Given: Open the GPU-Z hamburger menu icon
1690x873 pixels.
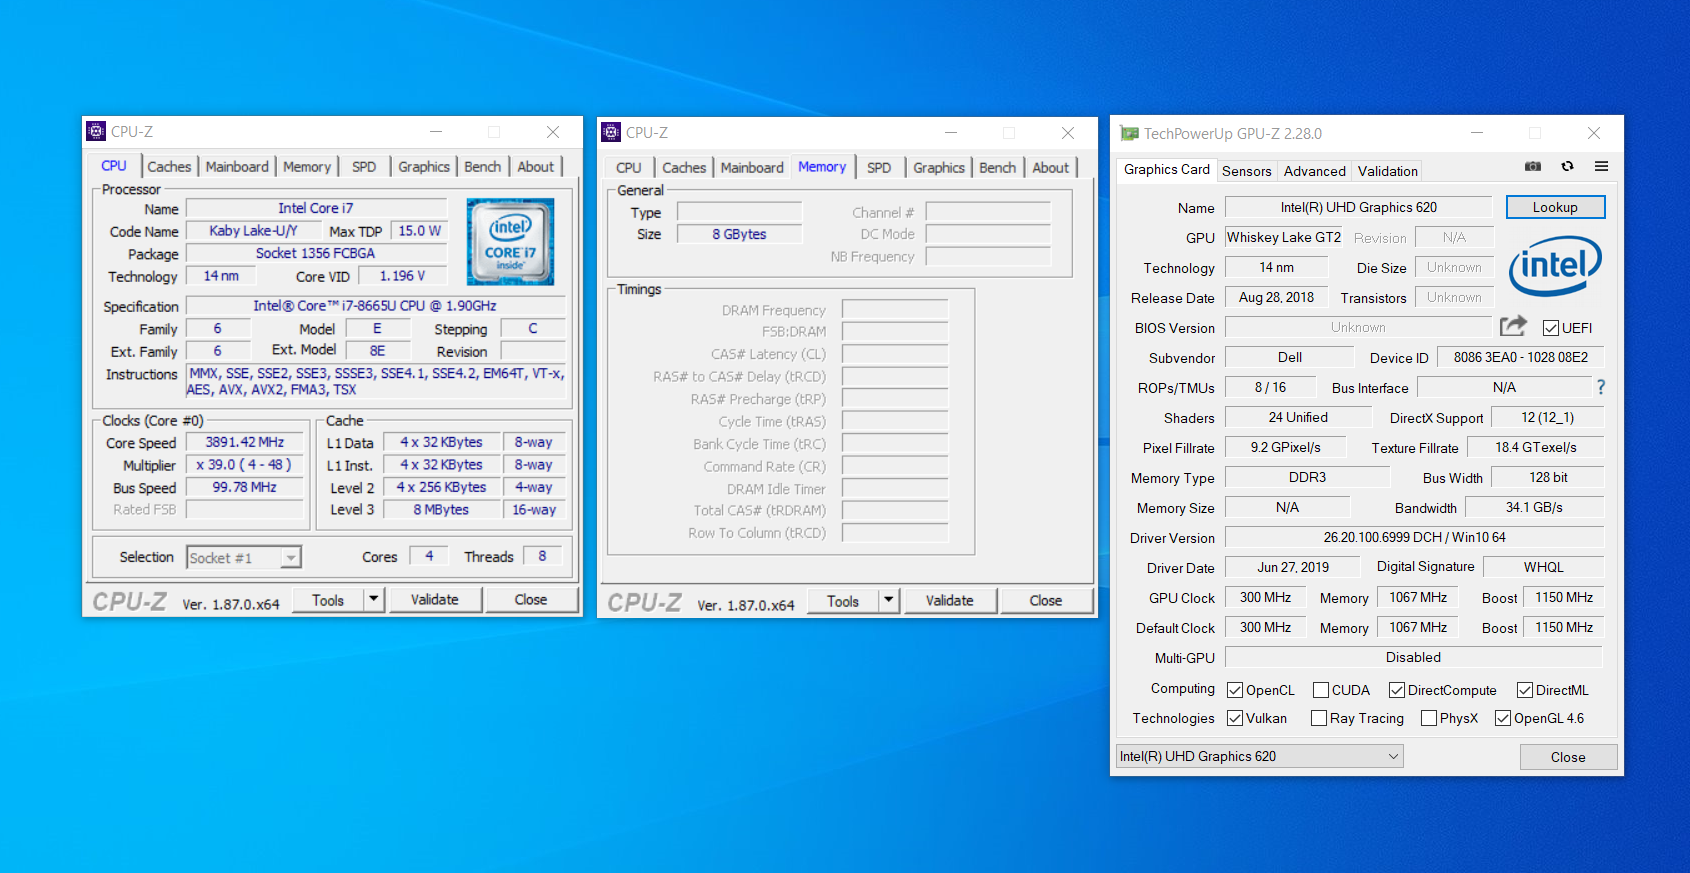Looking at the screenshot, I should coord(1601,166).
